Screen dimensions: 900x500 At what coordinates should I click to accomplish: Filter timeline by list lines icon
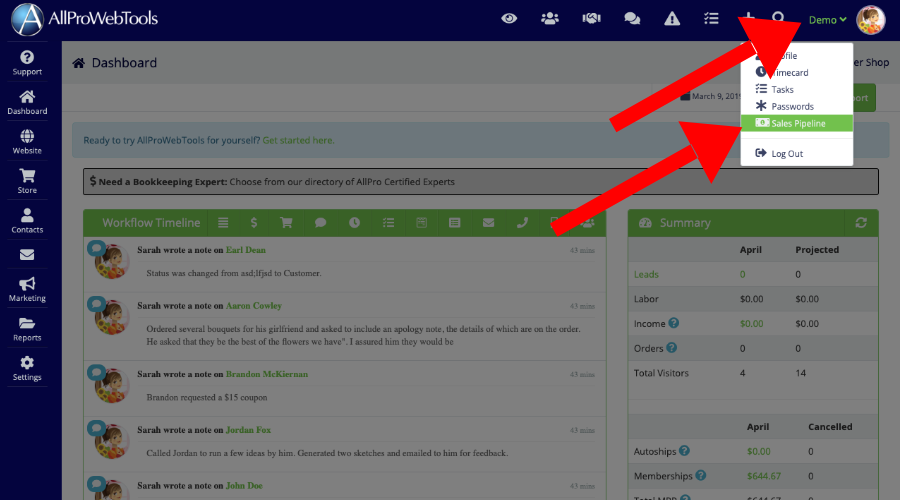tap(223, 223)
